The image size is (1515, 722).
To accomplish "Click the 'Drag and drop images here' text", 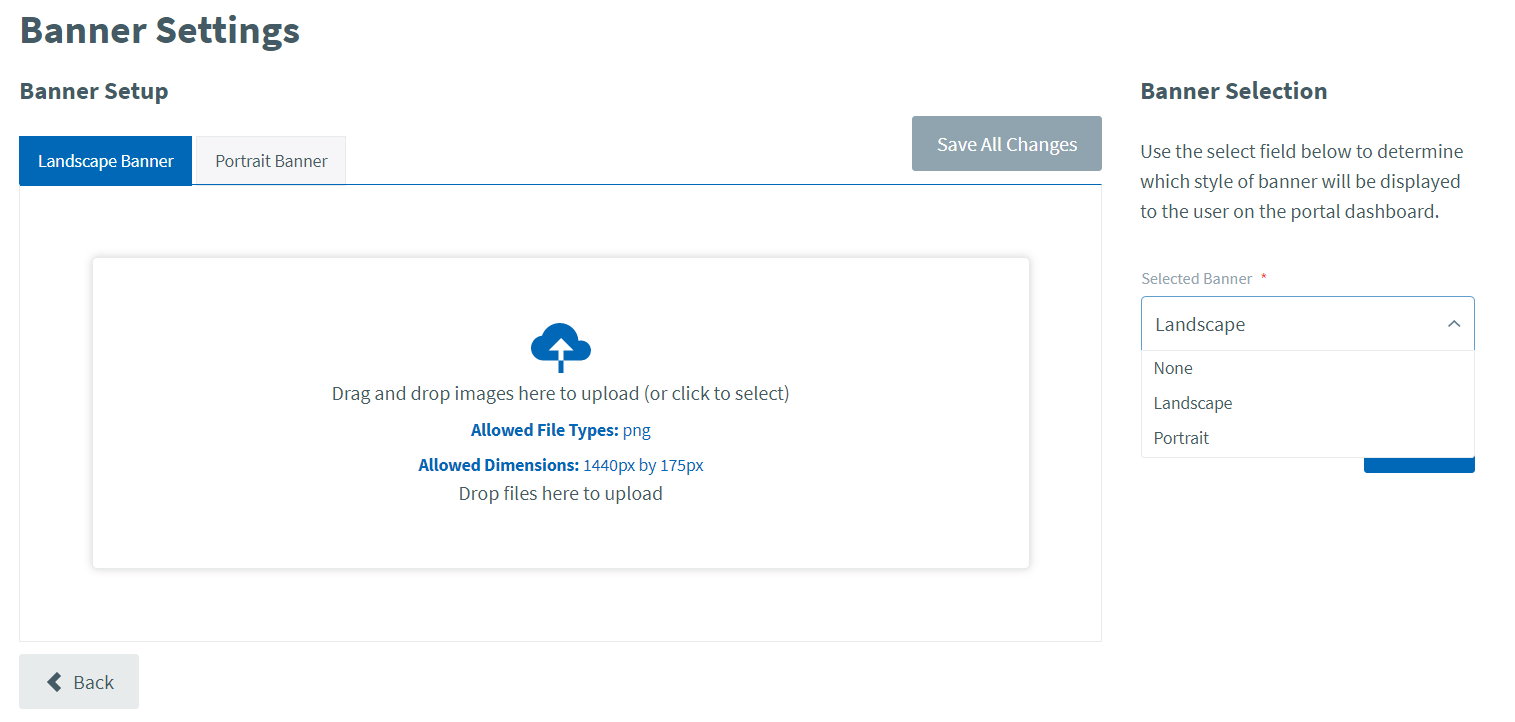I will tap(560, 393).
